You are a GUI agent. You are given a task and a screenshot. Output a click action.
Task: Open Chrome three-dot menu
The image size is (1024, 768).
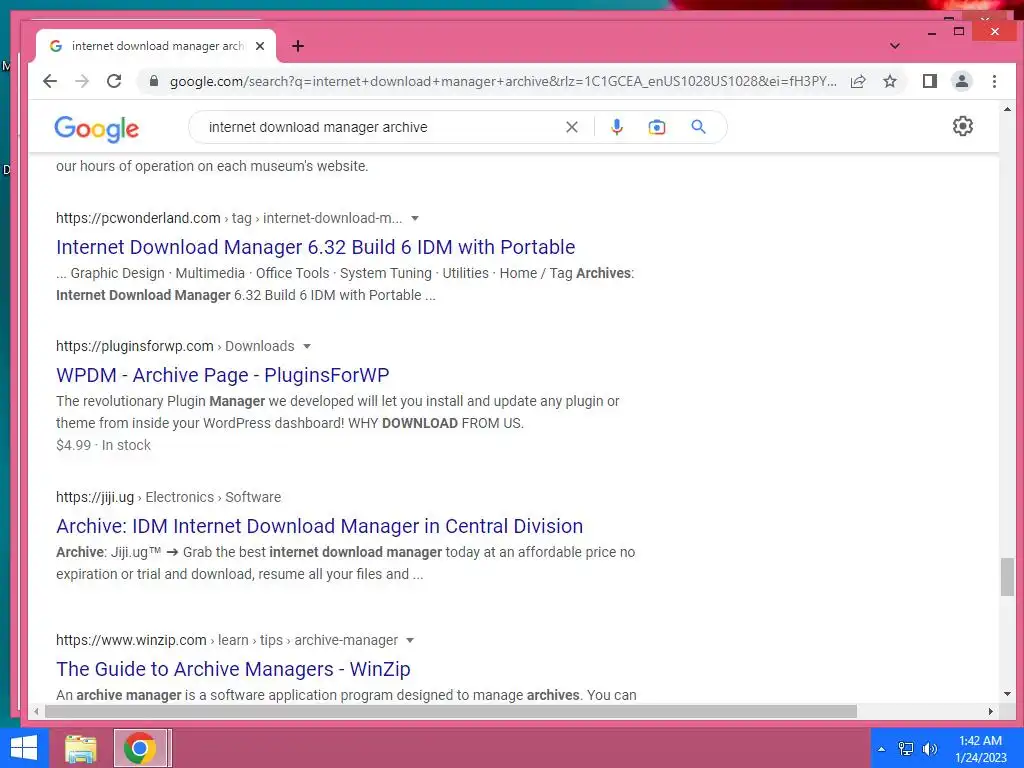coord(994,81)
